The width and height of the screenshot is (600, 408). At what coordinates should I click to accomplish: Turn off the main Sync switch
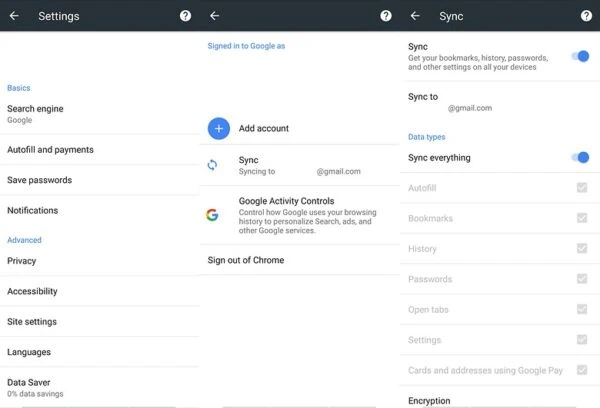coord(580,56)
